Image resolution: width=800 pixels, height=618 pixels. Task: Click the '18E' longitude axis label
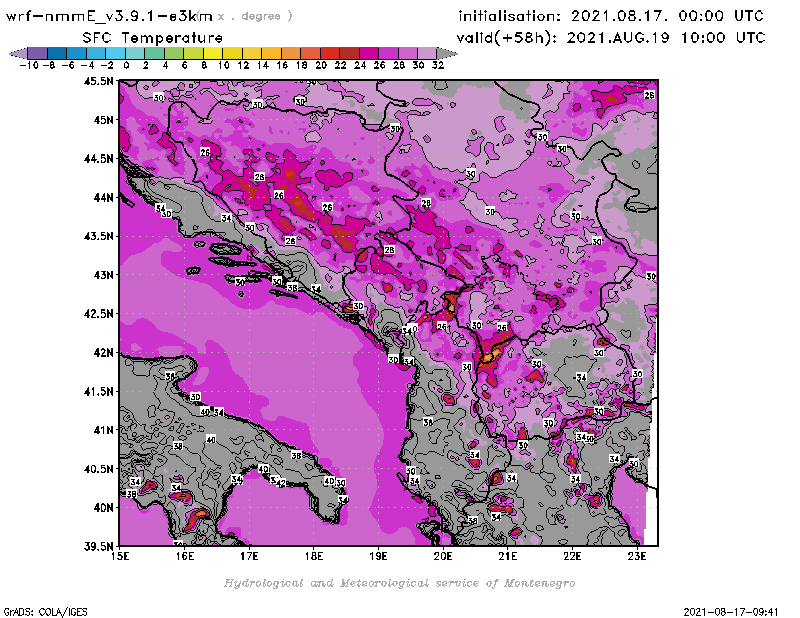(x=314, y=556)
